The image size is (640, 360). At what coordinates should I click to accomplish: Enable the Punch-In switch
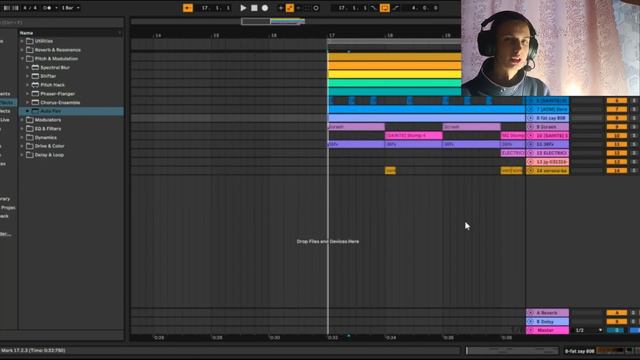coord(373,8)
